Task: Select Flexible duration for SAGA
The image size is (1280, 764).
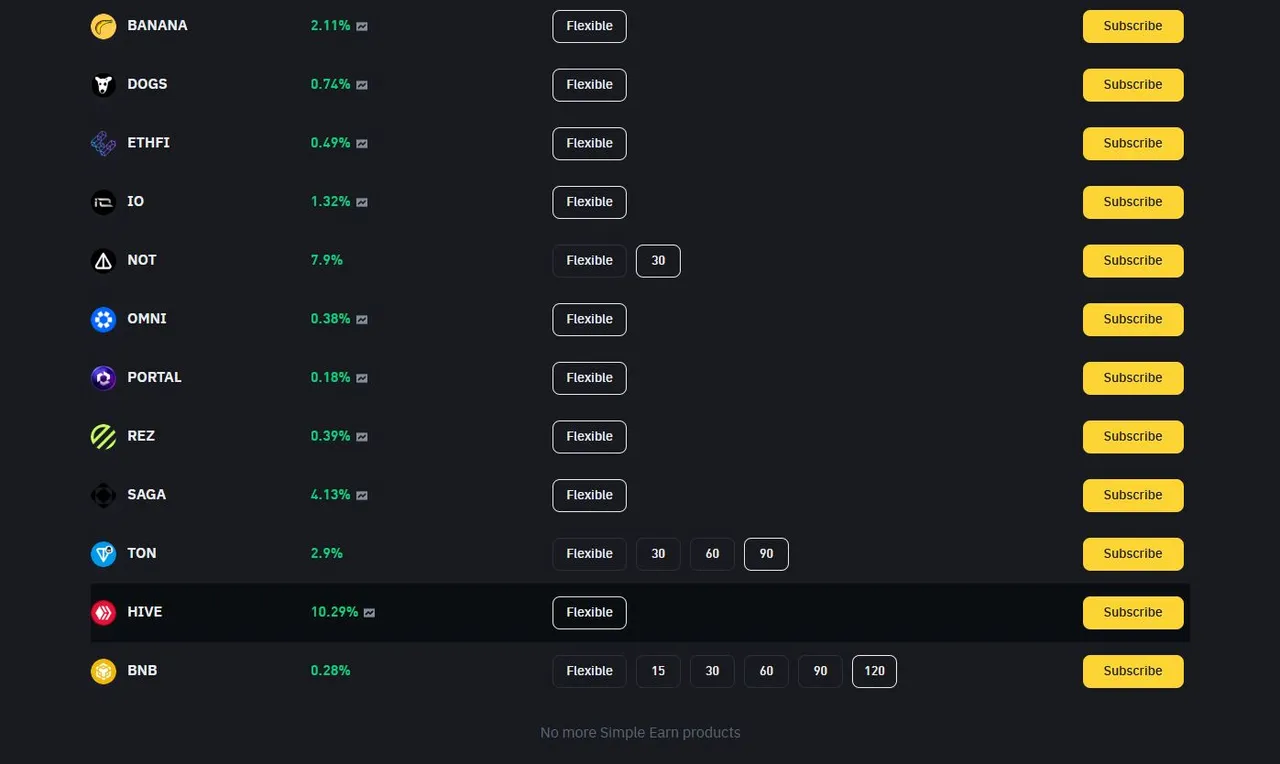Action: 589,495
